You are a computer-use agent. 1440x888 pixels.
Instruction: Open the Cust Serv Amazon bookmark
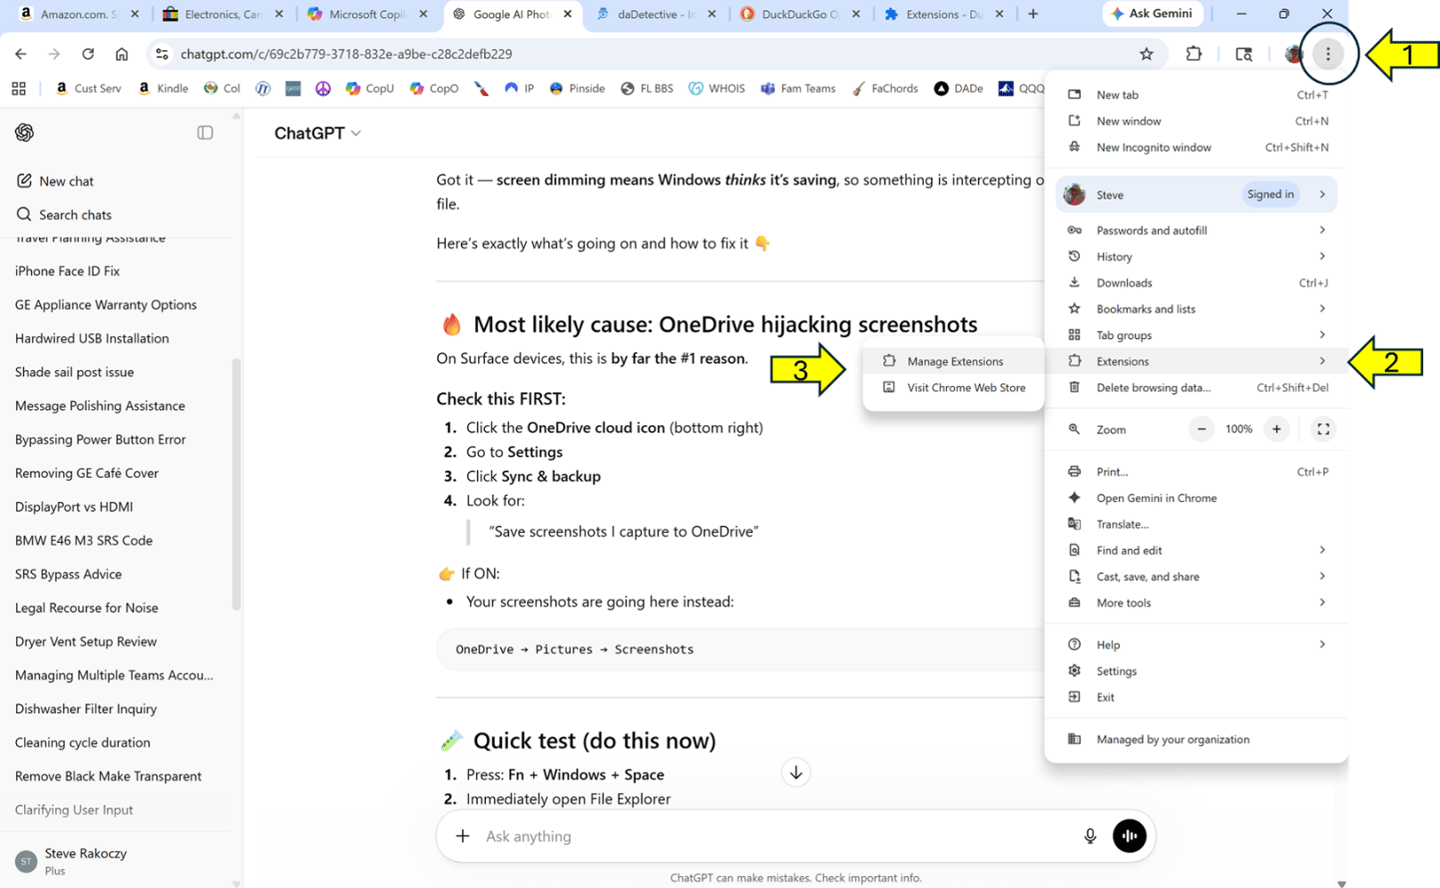[x=88, y=89]
